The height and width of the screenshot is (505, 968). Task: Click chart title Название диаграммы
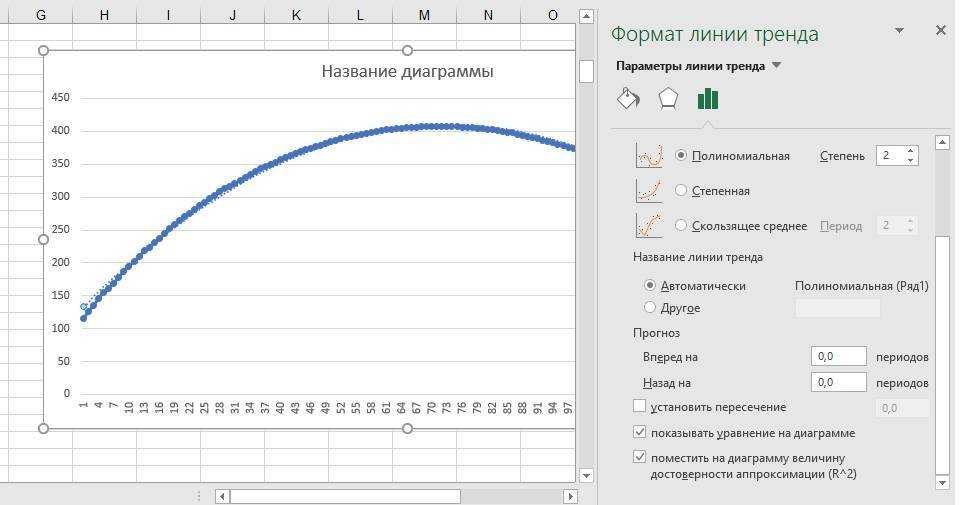[x=407, y=71]
